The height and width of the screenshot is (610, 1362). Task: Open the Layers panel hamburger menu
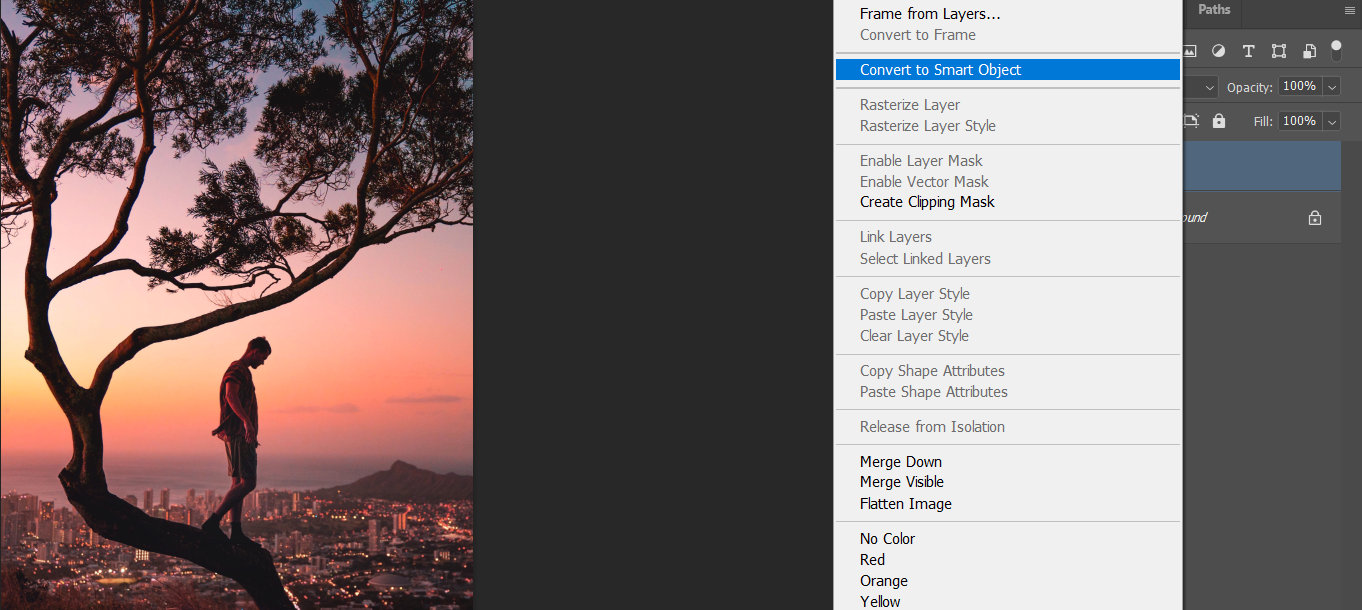[1349, 10]
